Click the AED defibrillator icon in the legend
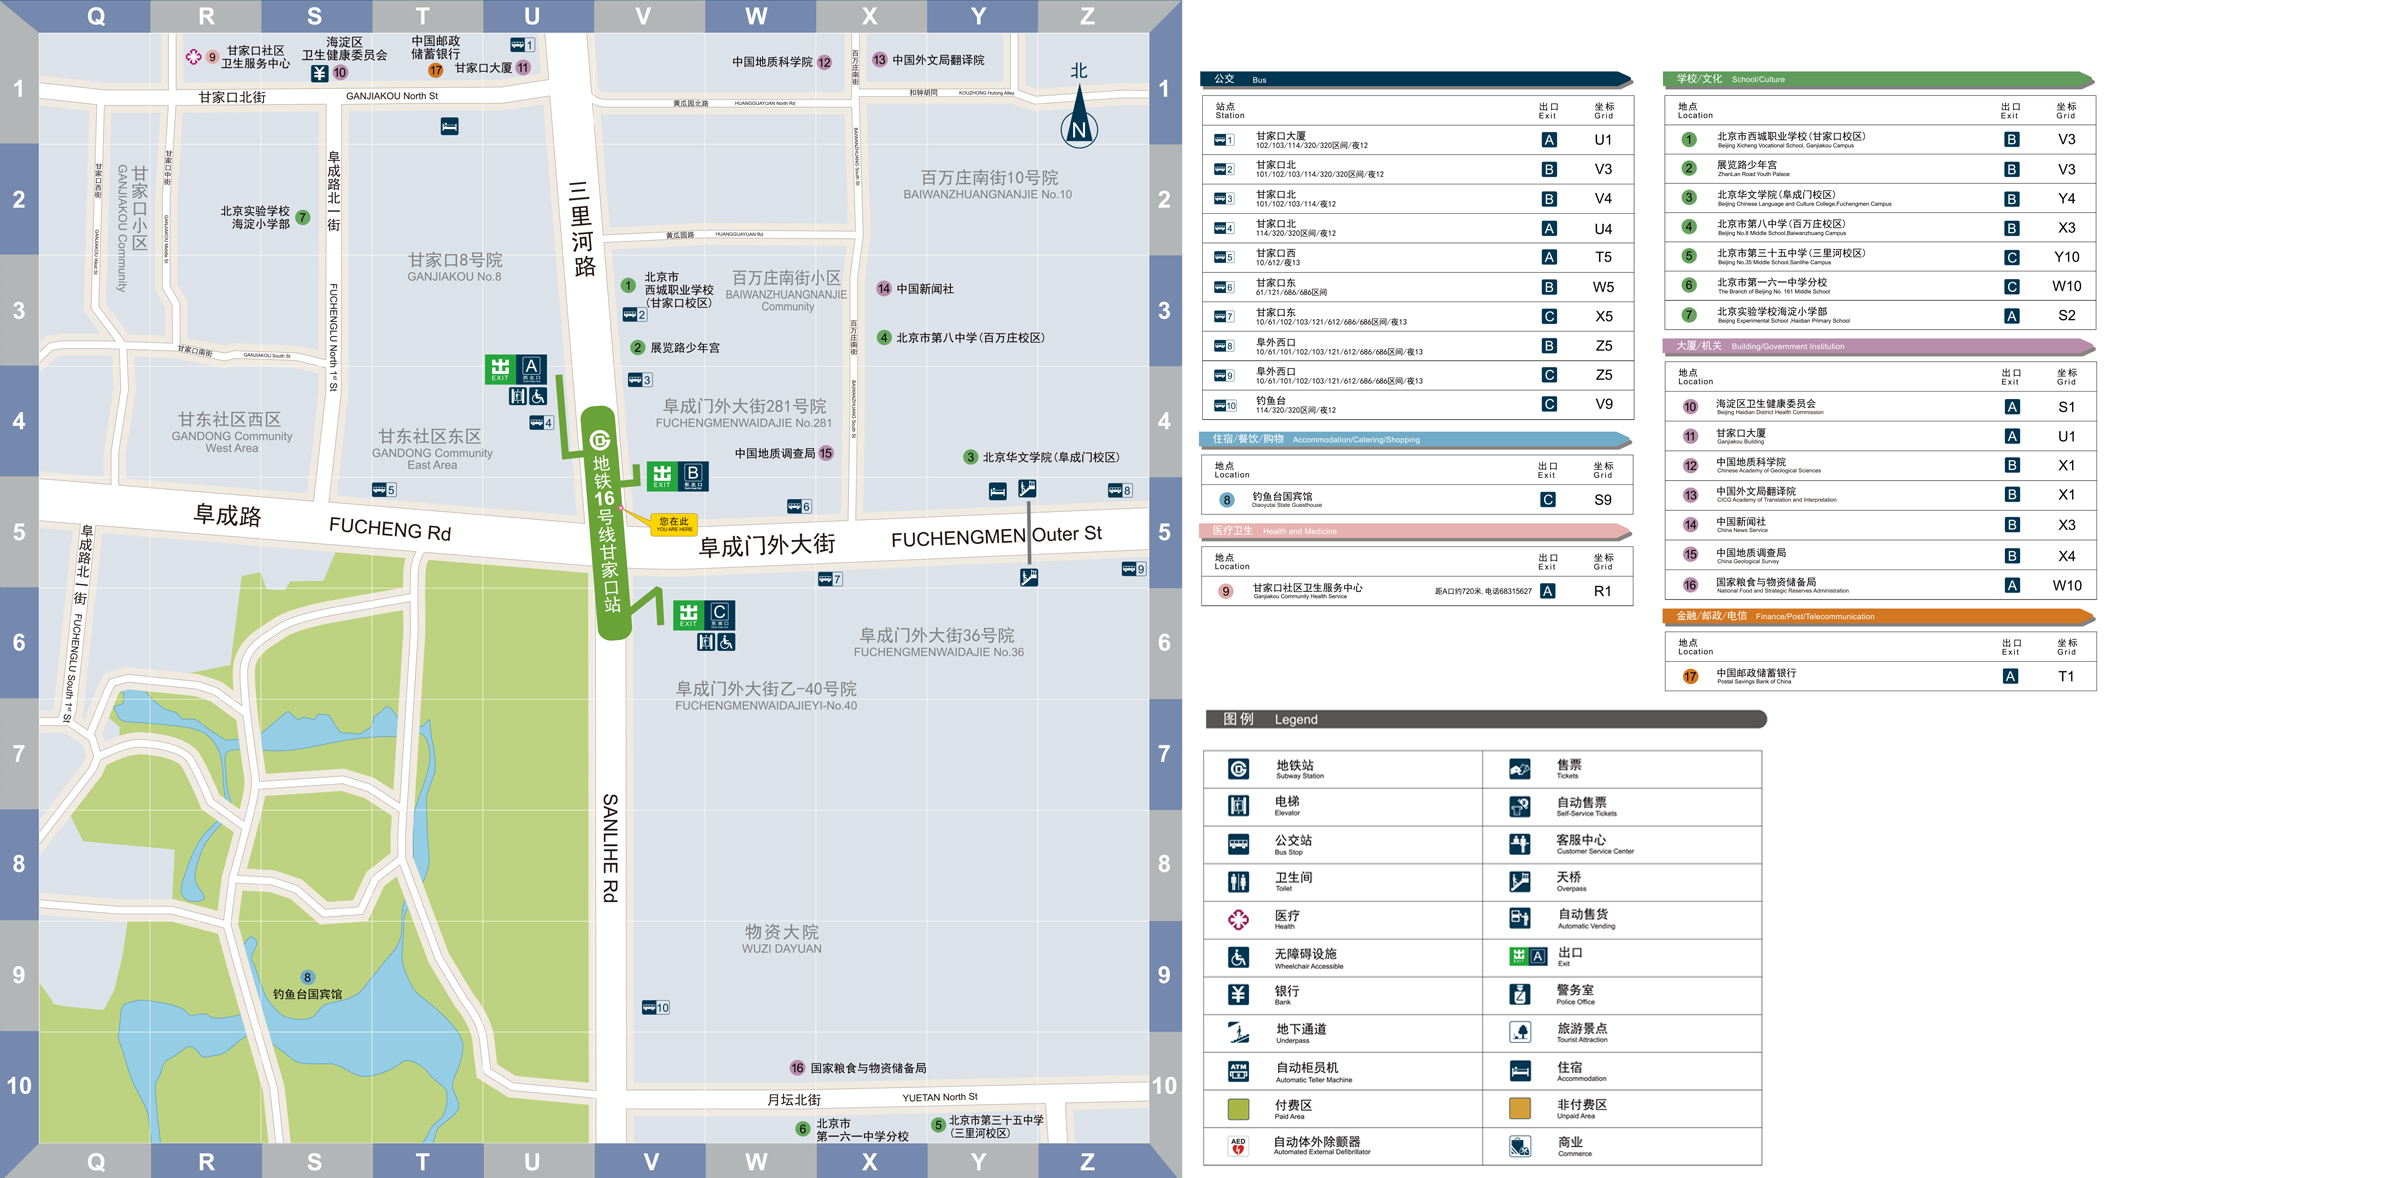 pos(1238,1146)
